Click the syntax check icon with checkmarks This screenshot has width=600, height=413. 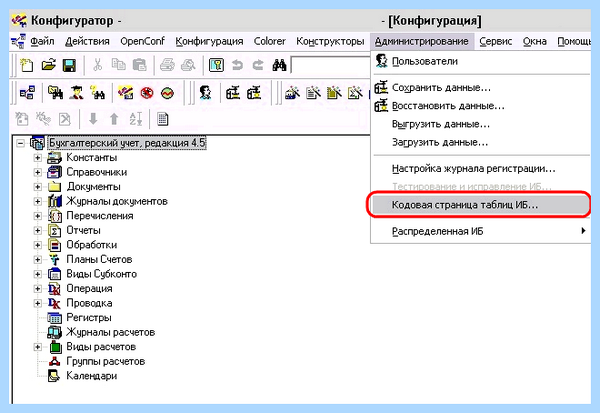coord(126,92)
